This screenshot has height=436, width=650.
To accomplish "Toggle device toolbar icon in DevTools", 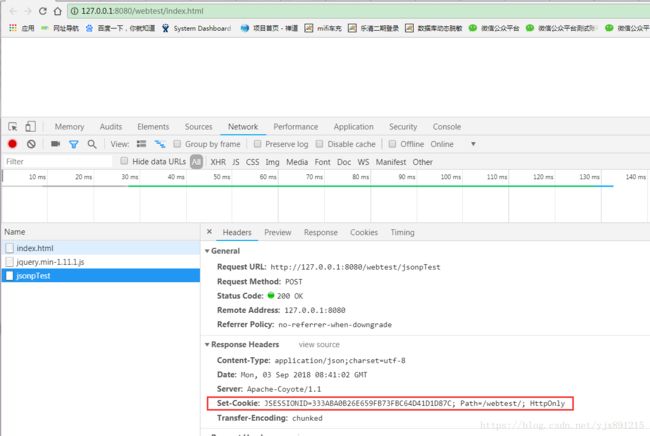I will click(30, 126).
